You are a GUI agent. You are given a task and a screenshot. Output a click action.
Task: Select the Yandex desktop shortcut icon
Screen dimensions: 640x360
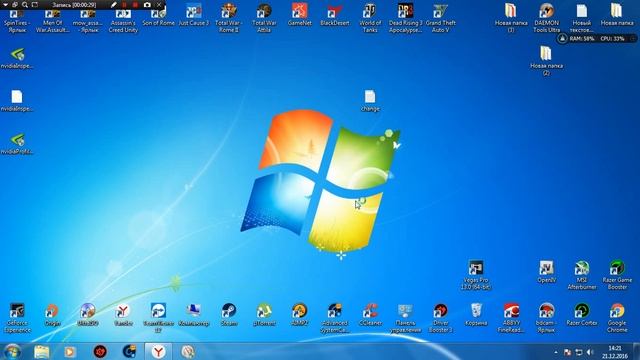click(x=123, y=314)
